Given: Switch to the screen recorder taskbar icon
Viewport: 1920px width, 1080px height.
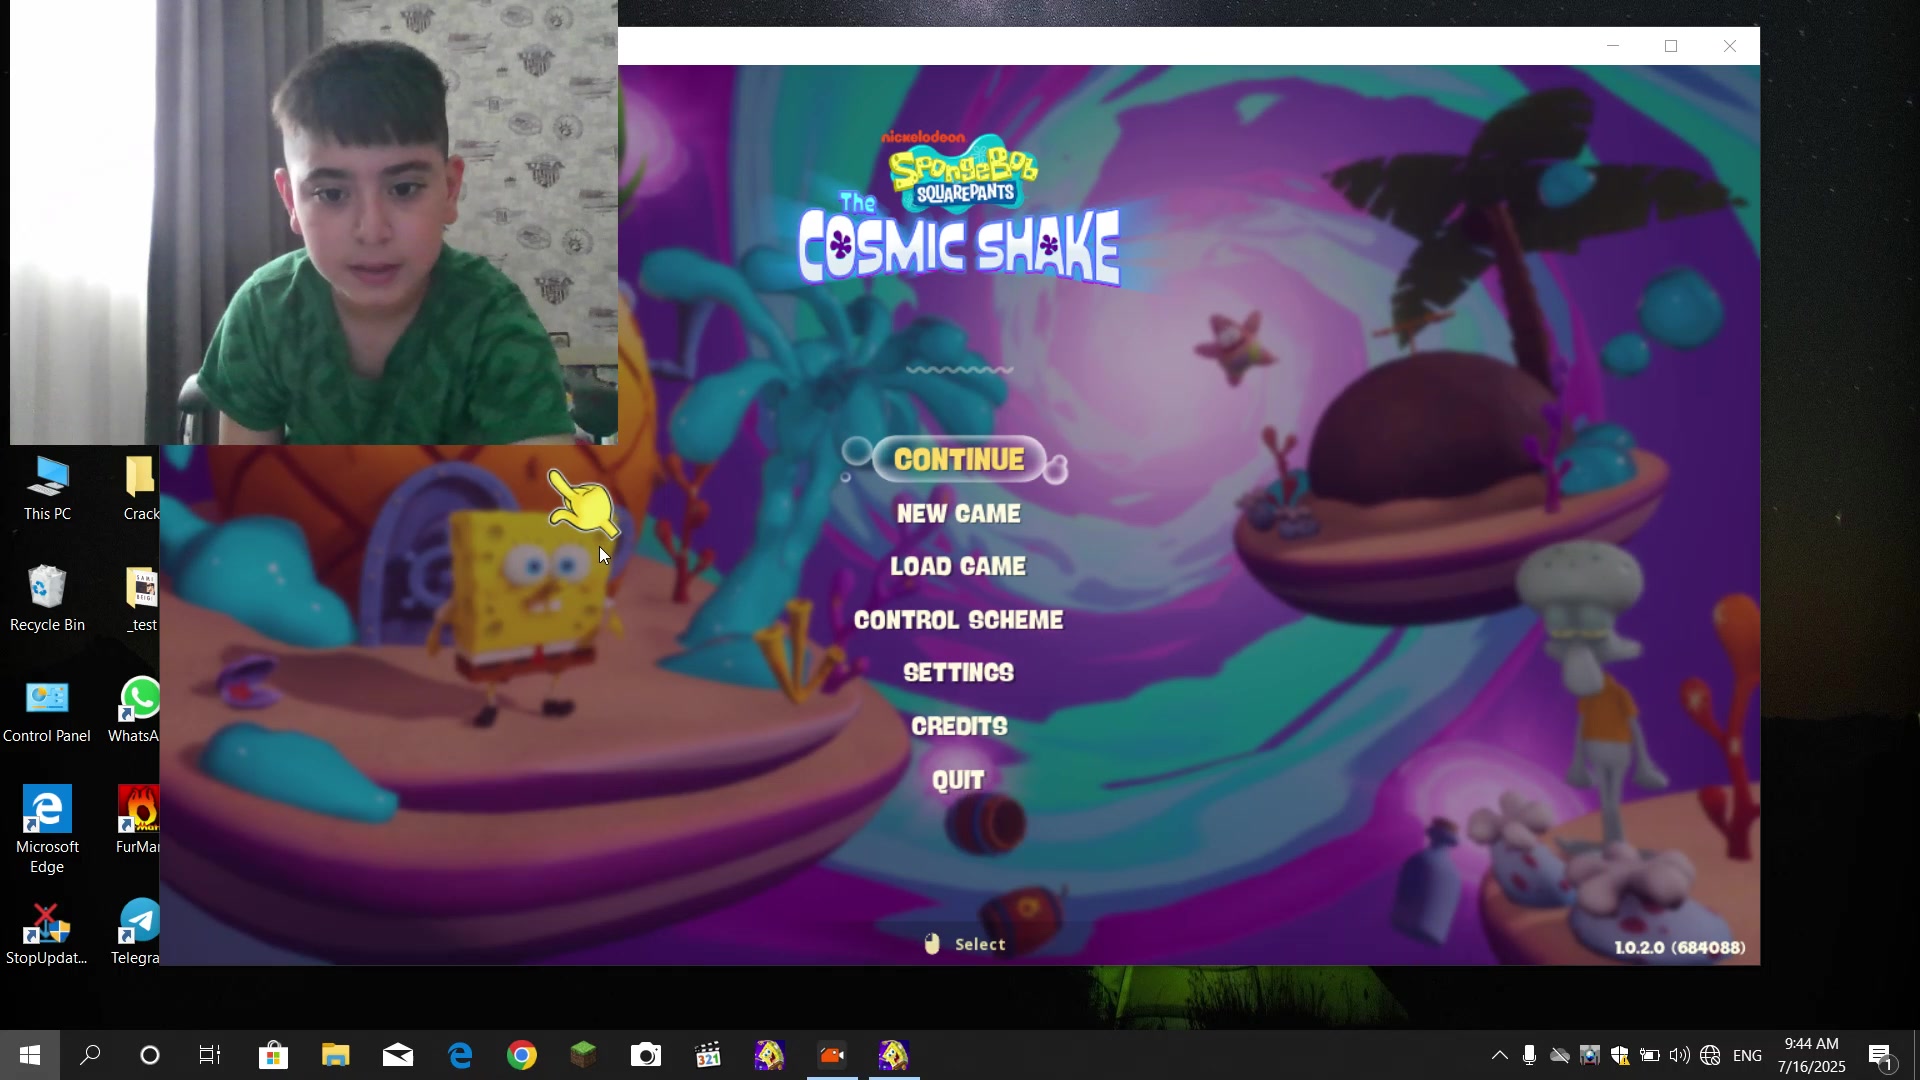Looking at the screenshot, I should click(x=832, y=1055).
